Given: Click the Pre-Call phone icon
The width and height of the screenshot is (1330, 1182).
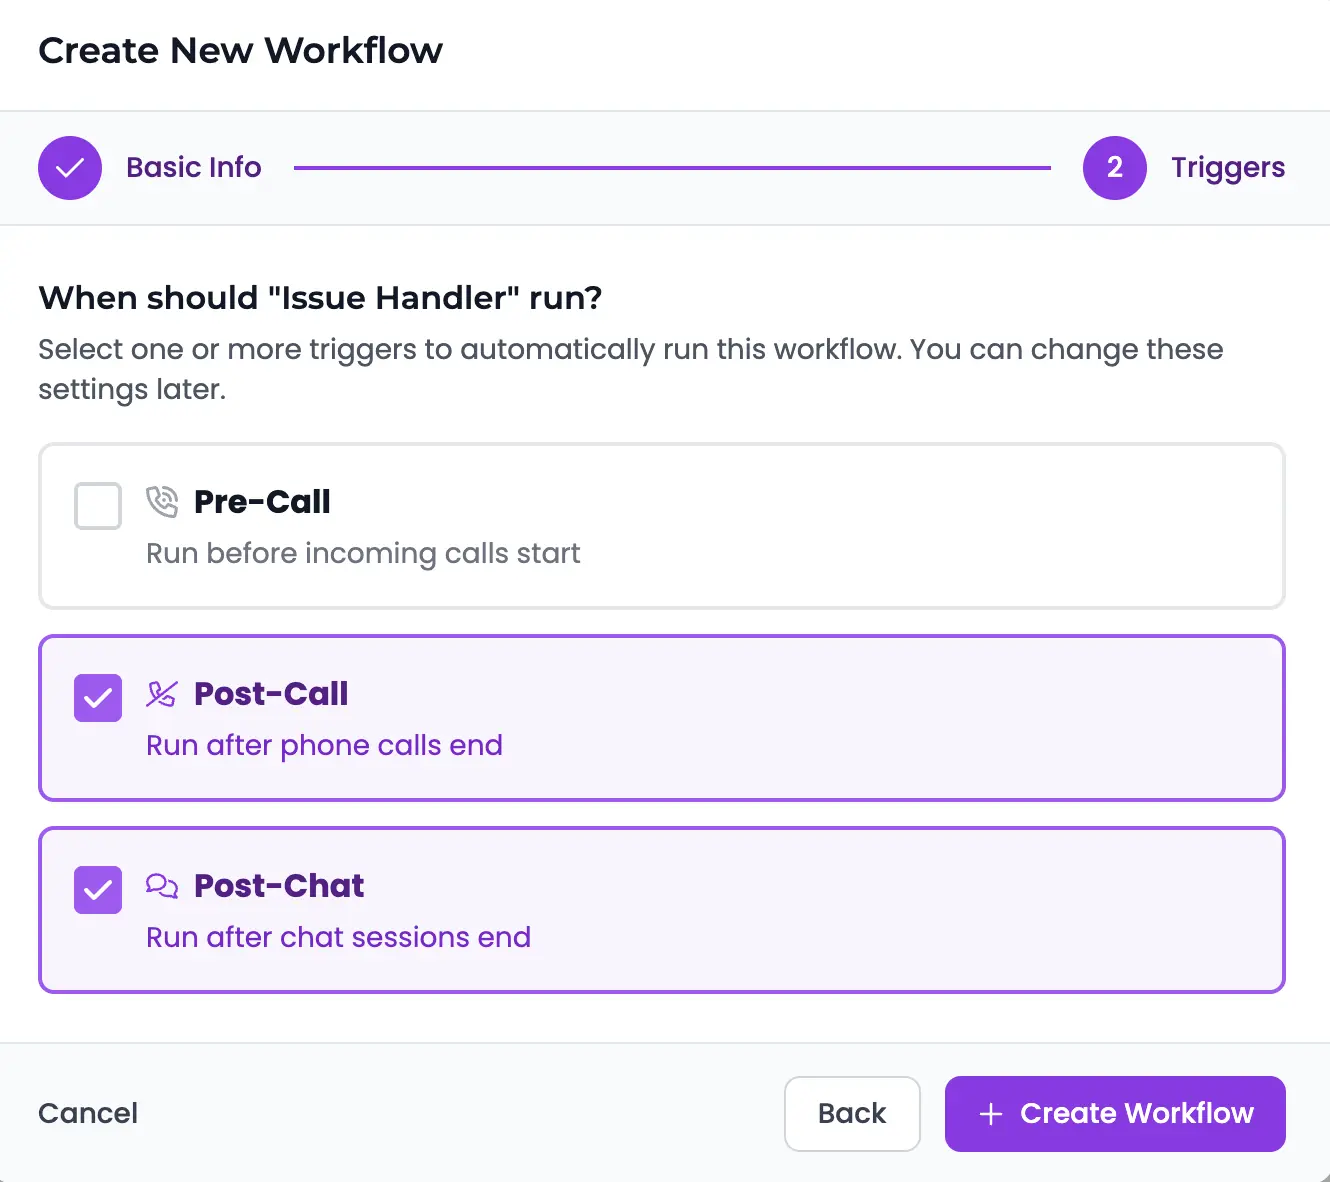Looking at the screenshot, I should (x=161, y=501).
